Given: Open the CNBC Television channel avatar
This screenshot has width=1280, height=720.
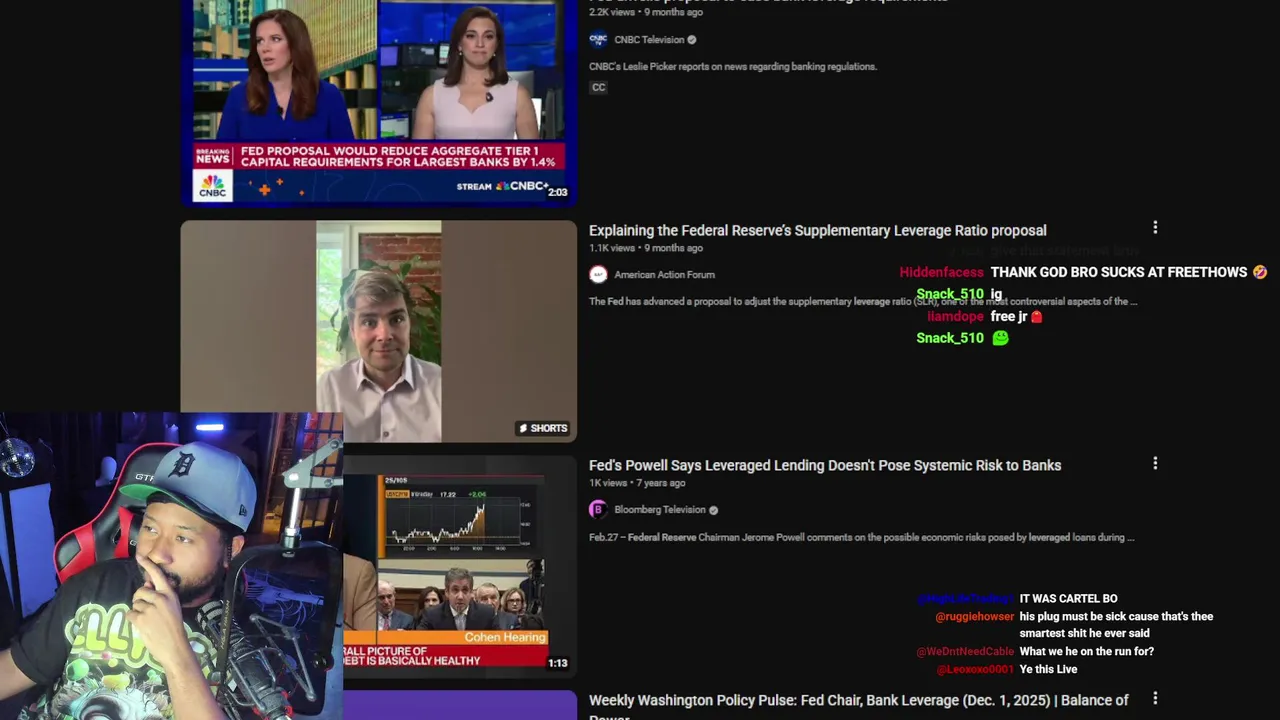Looking at the screenshot, I should [598, 40].
